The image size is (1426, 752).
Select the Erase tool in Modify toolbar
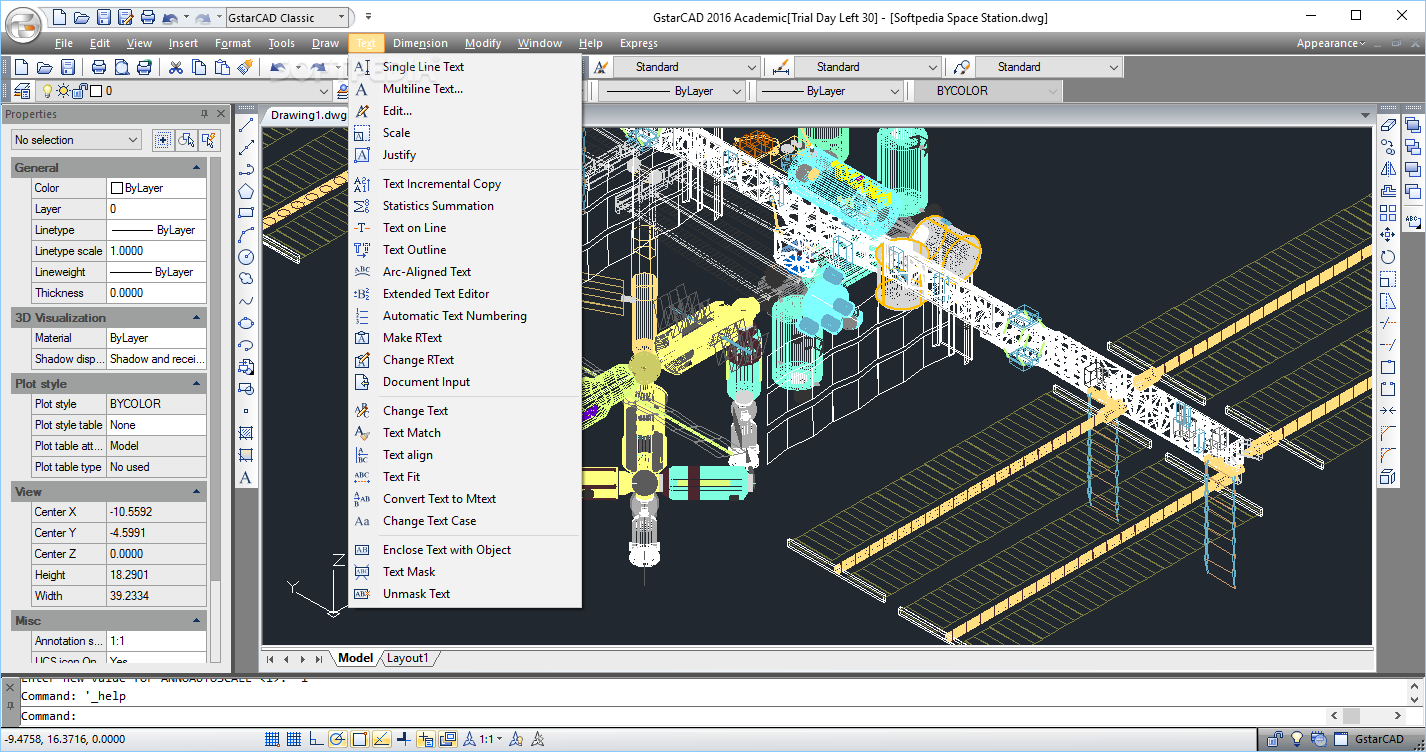tap(1388, 125)
